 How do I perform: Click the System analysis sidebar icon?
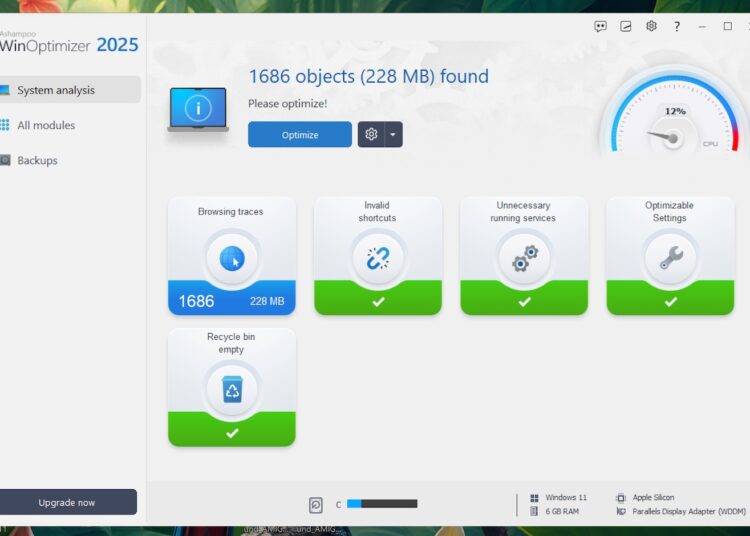[5, 90]
